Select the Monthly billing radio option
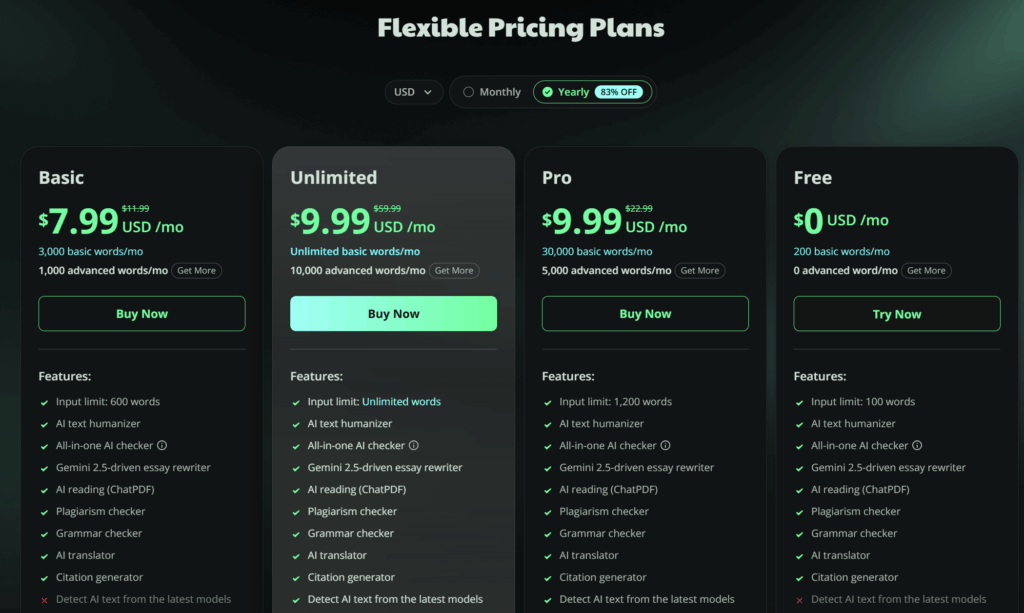This screenshot has width=1024, height=613. coord(468,92)
